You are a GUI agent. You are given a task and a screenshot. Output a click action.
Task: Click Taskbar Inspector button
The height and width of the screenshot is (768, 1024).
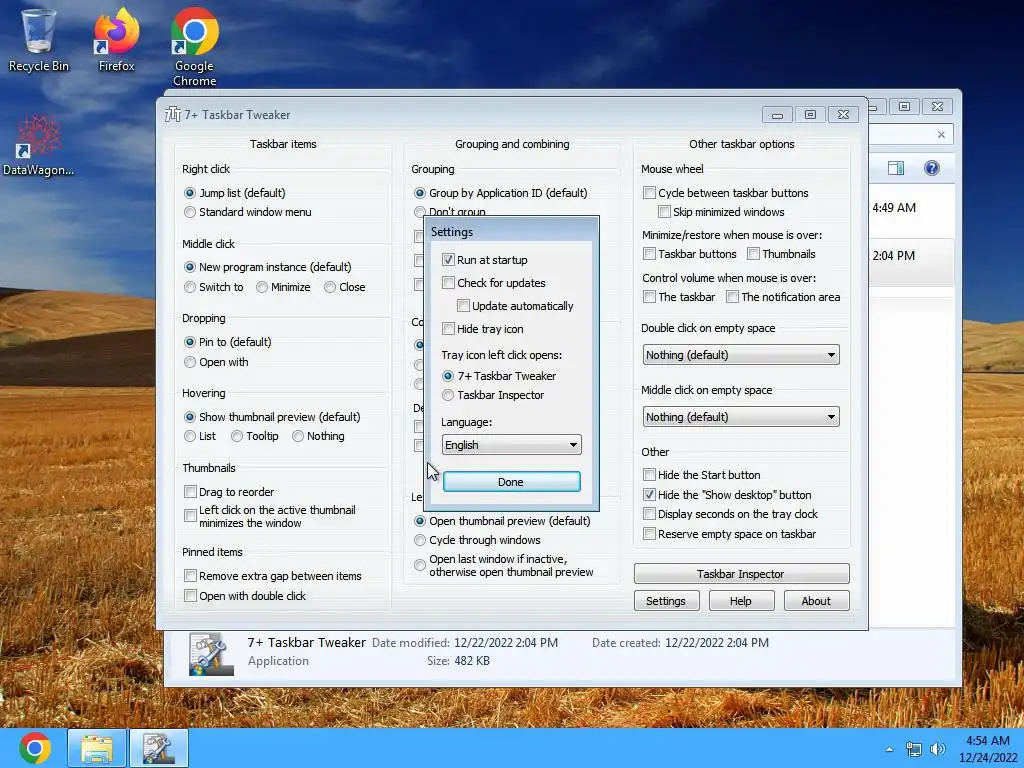[741, 573]
